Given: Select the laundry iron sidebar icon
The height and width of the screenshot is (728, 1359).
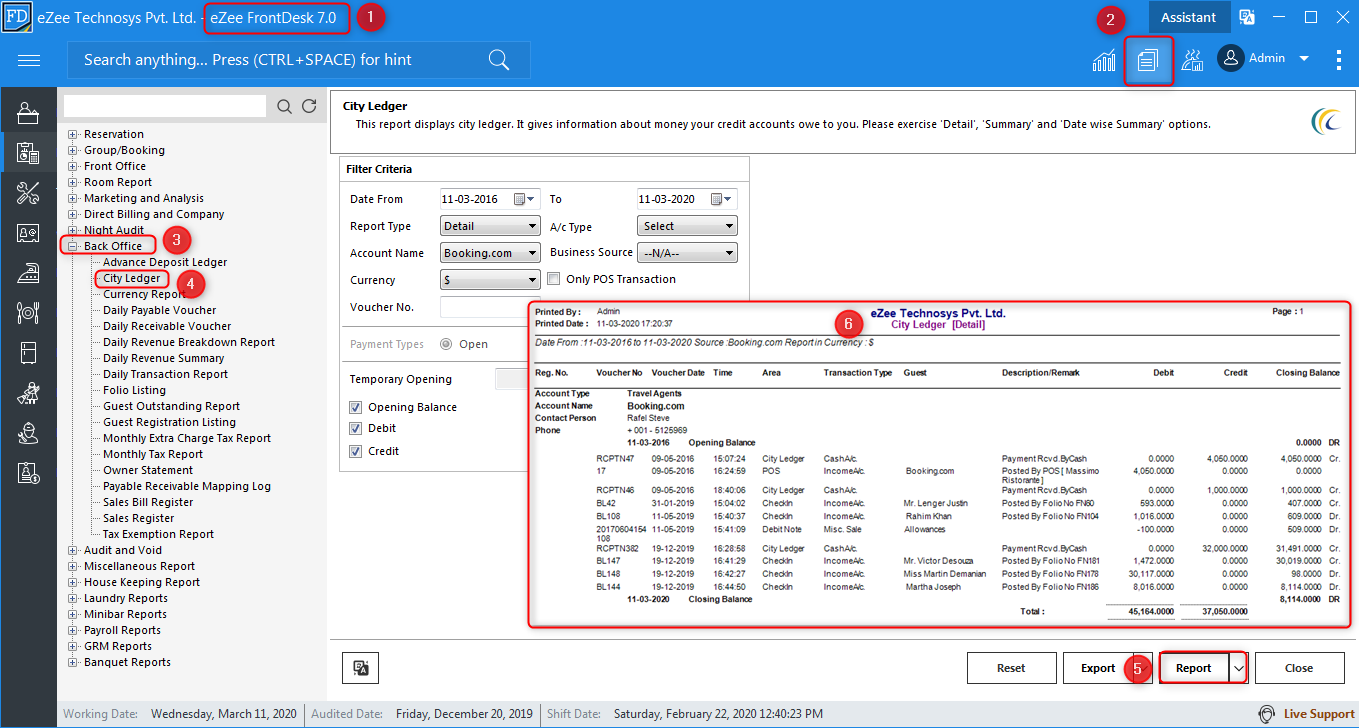Looking at the screenshot, I should click(x=28, y=273).
